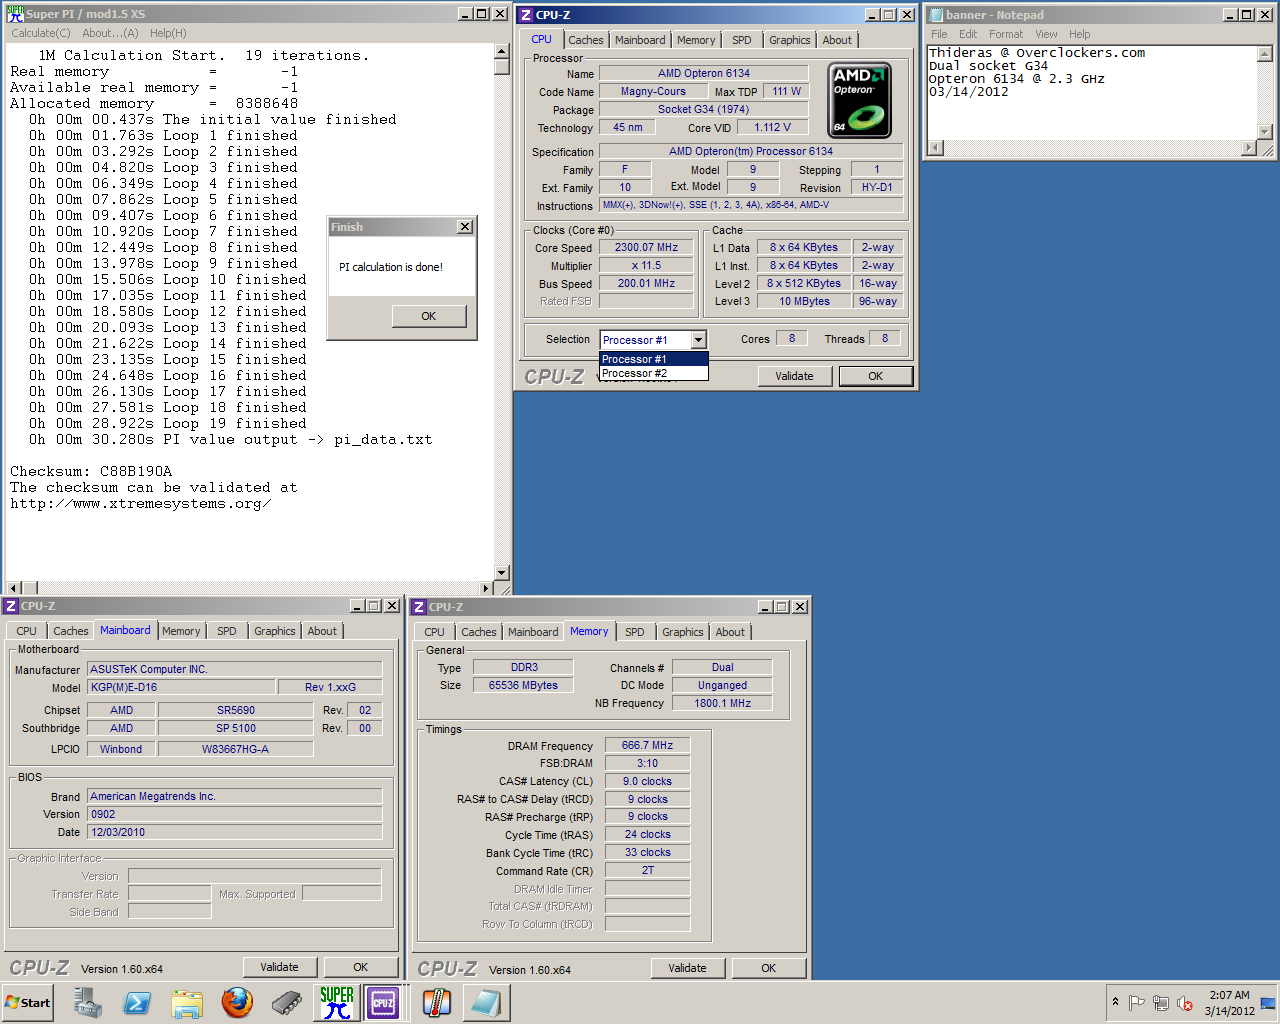Launch PowerShell from the taskbar
Image resolution: width=1280 pixels, height=1024 pixels.
tap(137, 1002)
